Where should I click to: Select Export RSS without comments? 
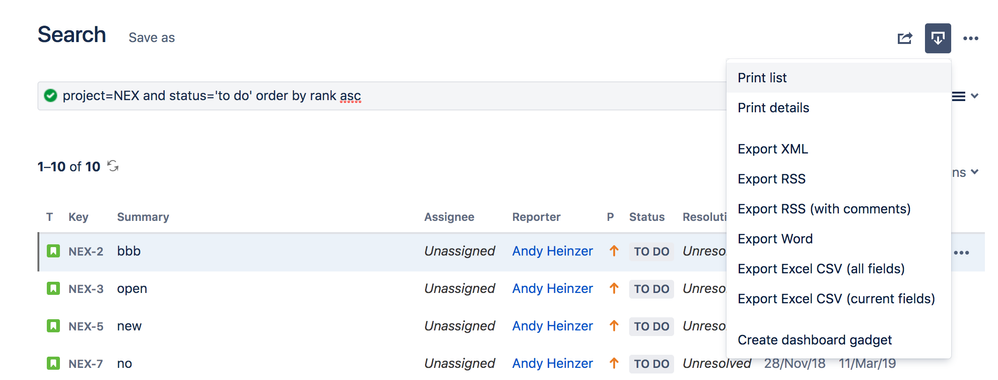(x=838, y=179)
